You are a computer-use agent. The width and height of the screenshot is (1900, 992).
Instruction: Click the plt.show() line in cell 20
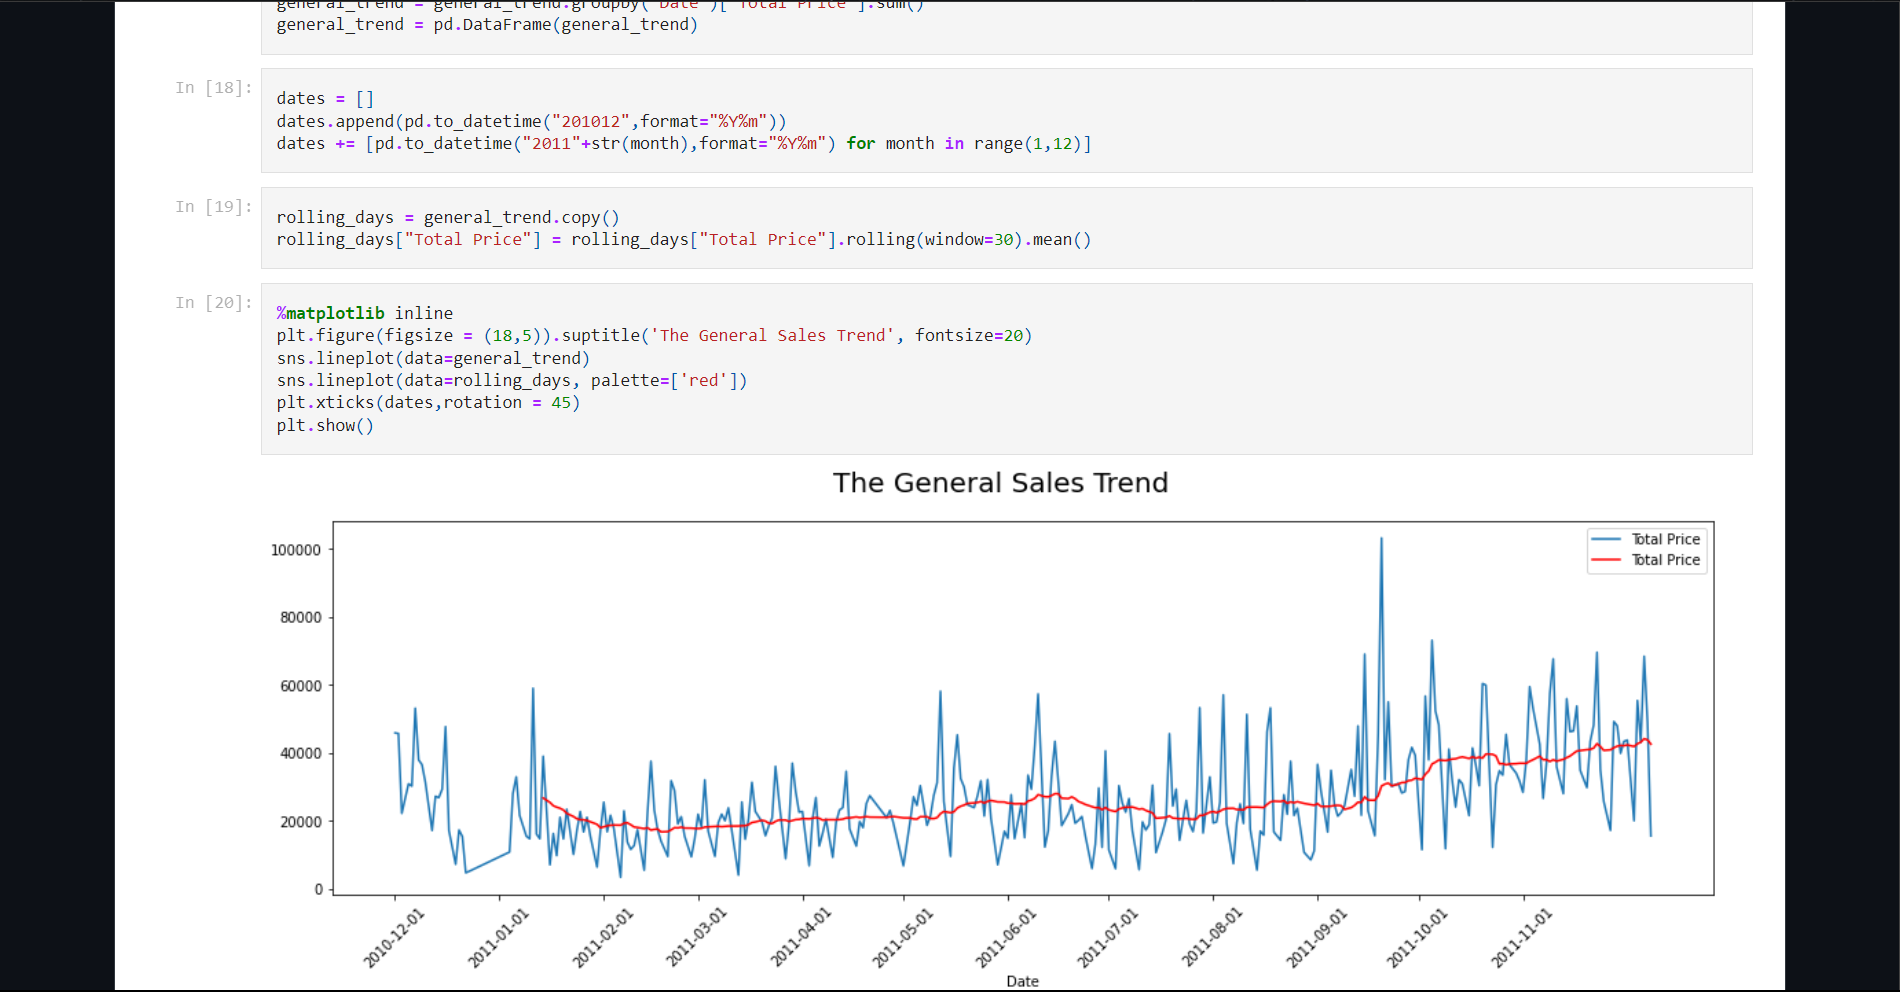(325, 426)
